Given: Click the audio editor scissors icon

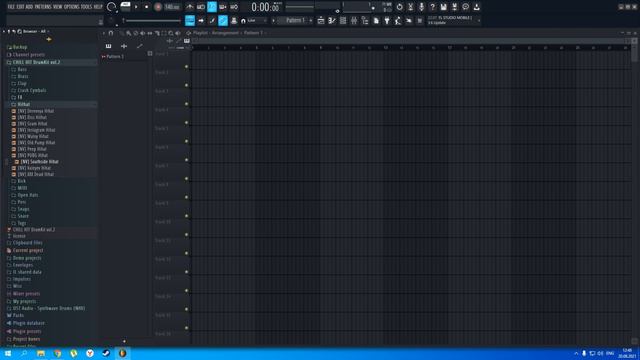Looking at the screenshot, I should [x=411, y=7].
